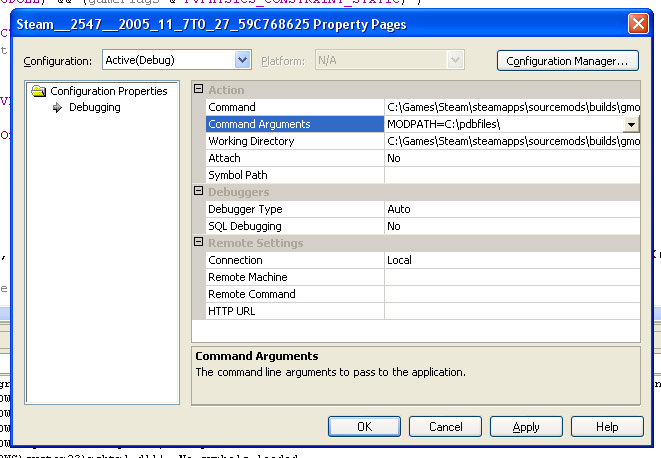The image size is (661, 458).
Task: Select the Symbol Path property label
Action: (294, 175)
